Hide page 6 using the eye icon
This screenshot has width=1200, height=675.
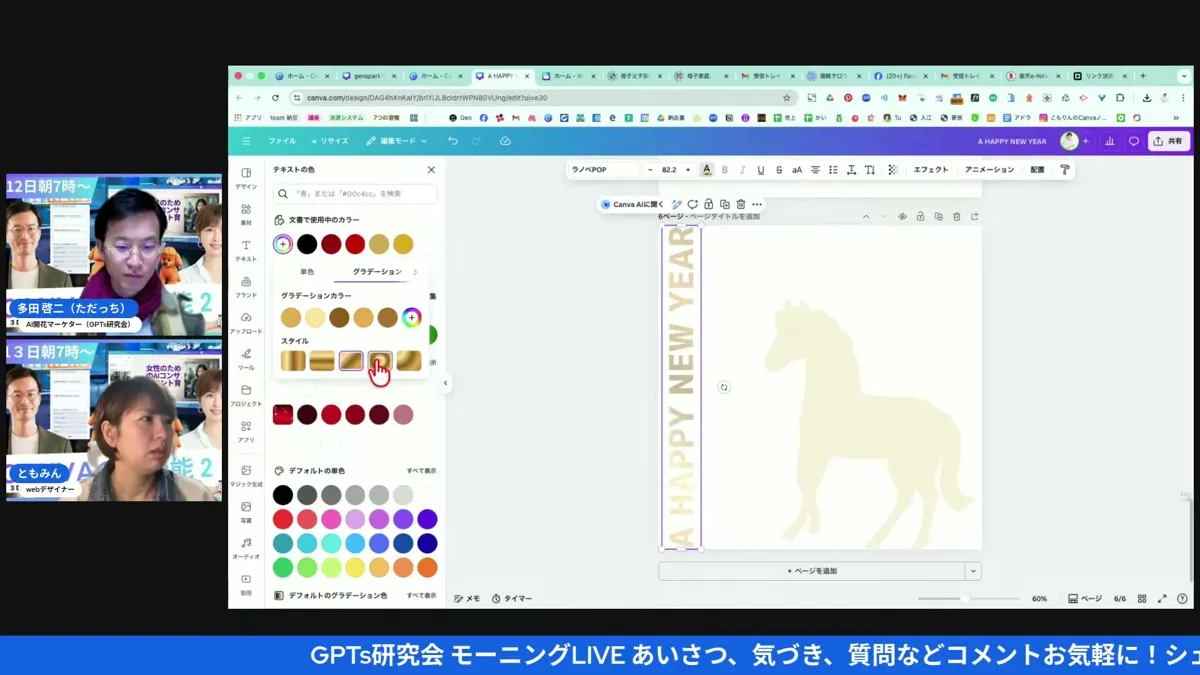[x=902, y=217]
